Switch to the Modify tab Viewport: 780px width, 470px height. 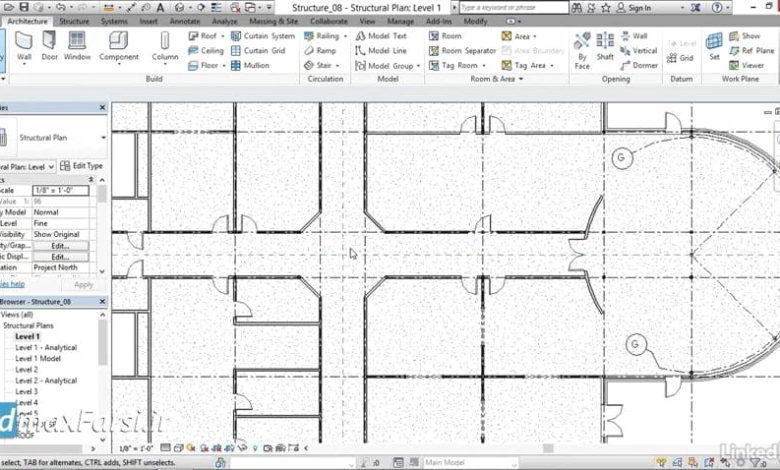(x=475, y=21)
